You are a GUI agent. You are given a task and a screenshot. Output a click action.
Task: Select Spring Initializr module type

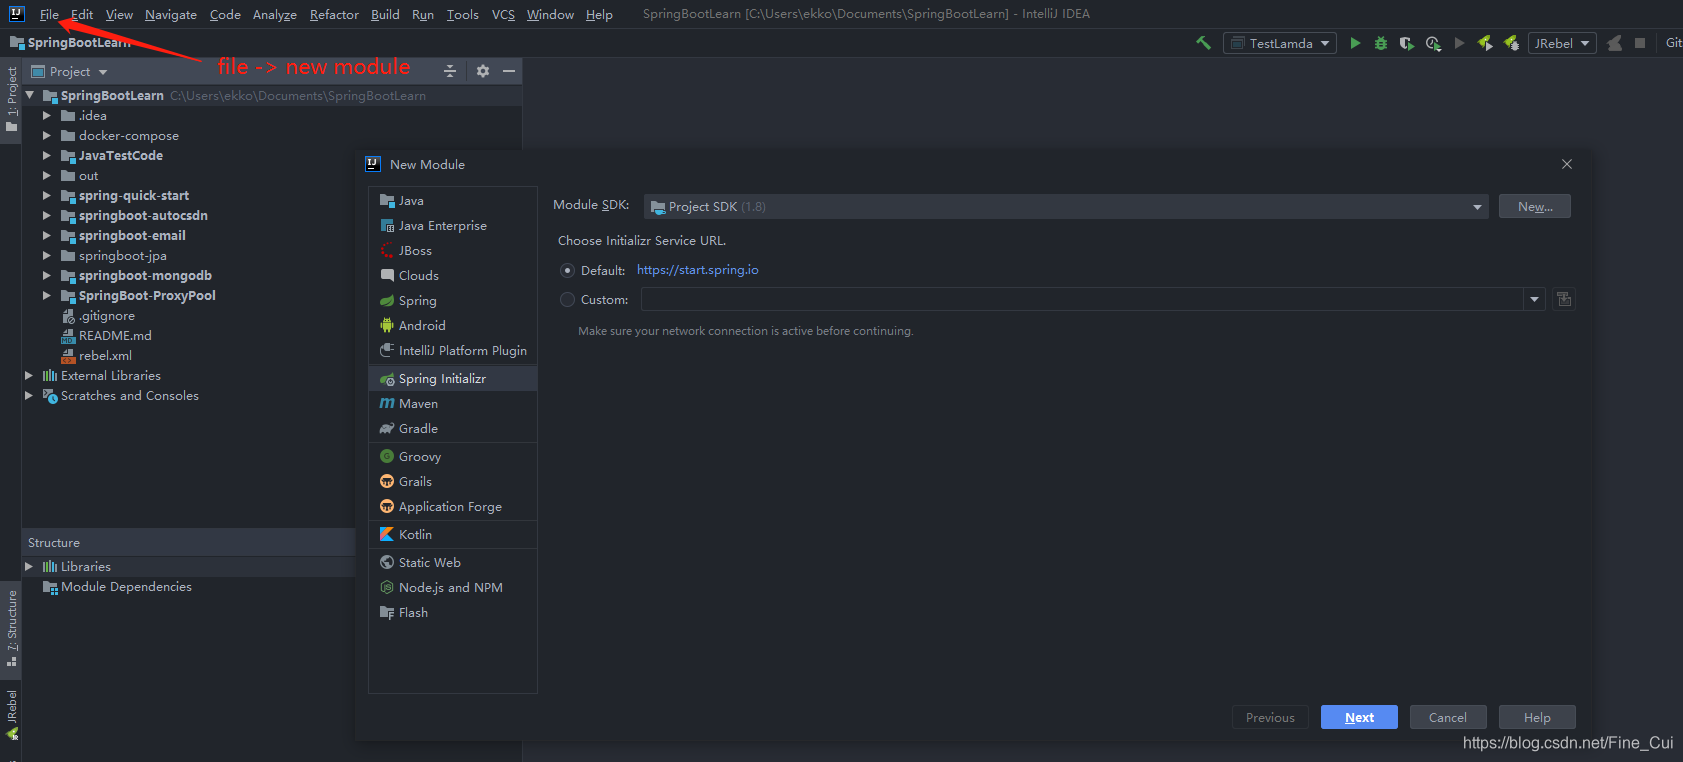coord(453,379)
